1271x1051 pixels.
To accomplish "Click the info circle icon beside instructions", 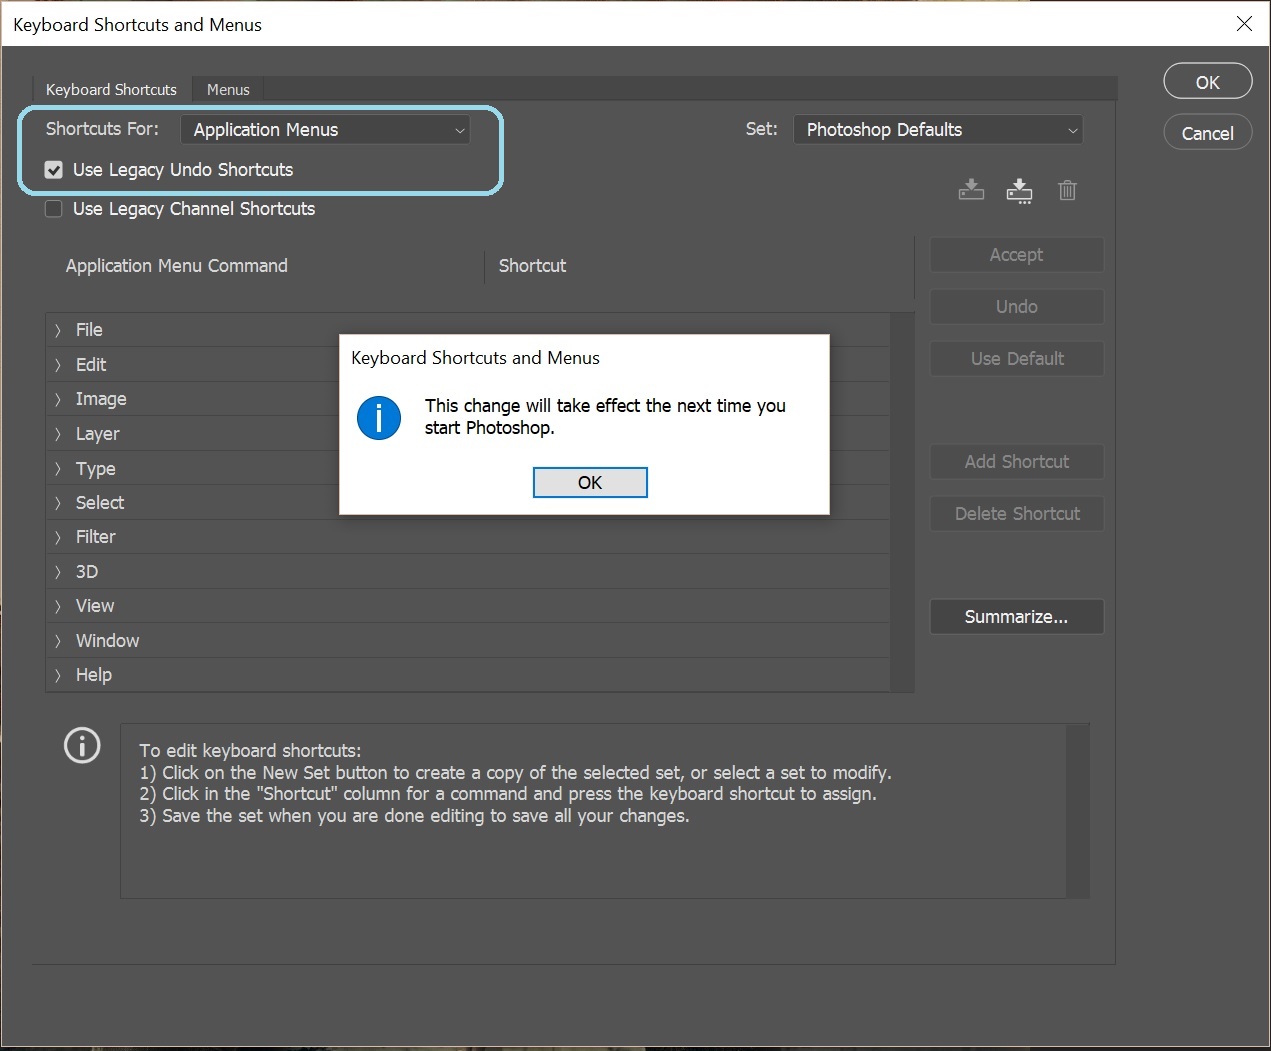I will tap(82, 745).
